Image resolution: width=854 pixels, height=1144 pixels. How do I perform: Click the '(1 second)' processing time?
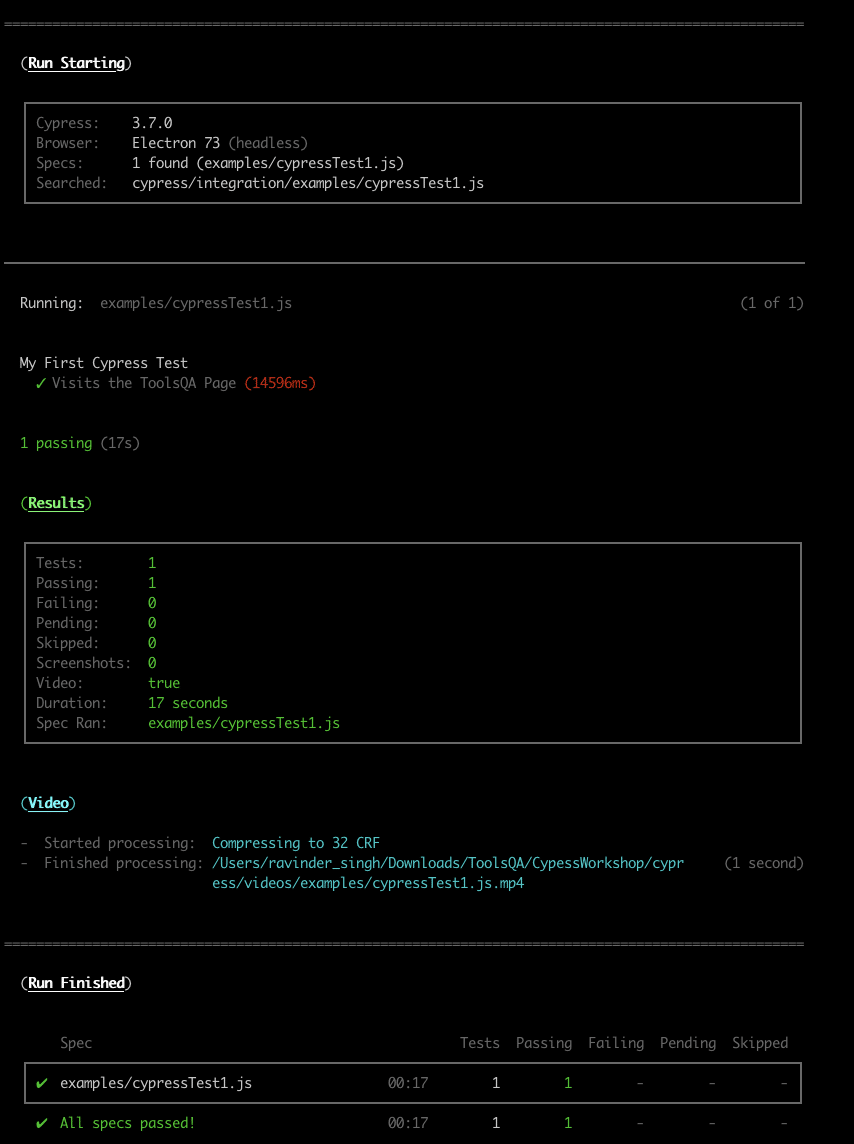coord(764,864)
